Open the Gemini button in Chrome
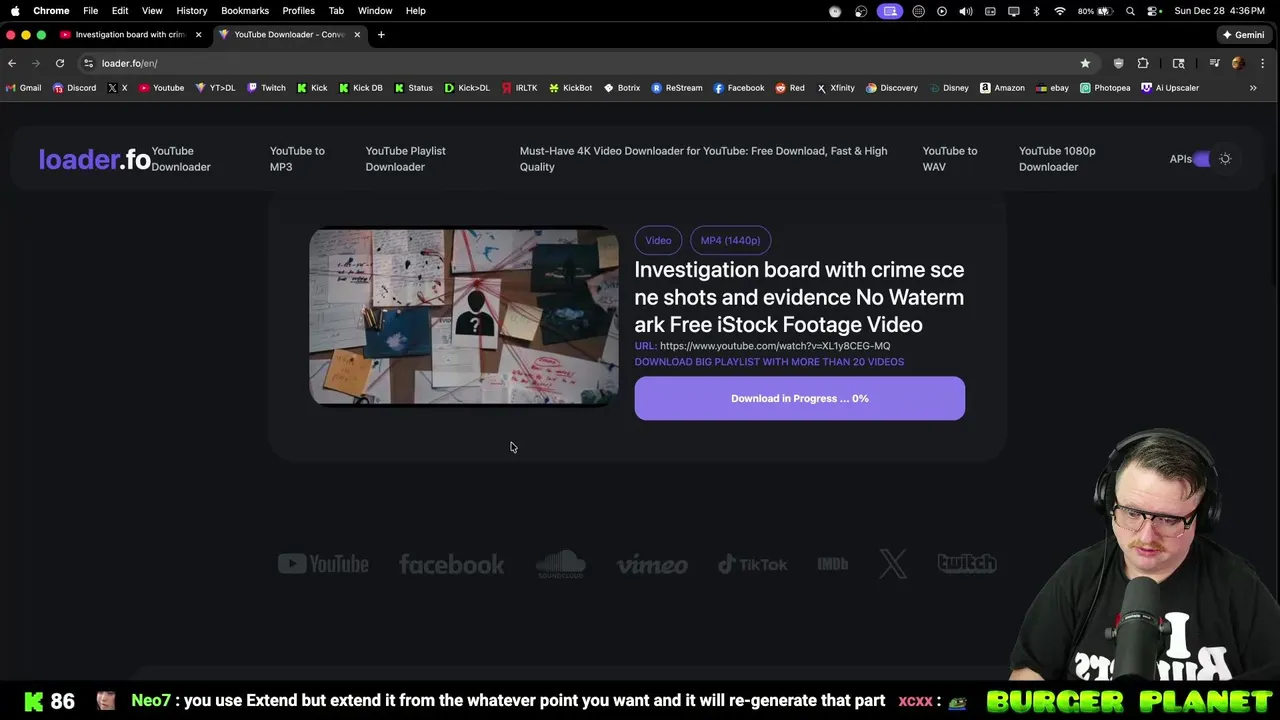The width and height of the screenshot is (1280, 720). [x=1243, y=35]
